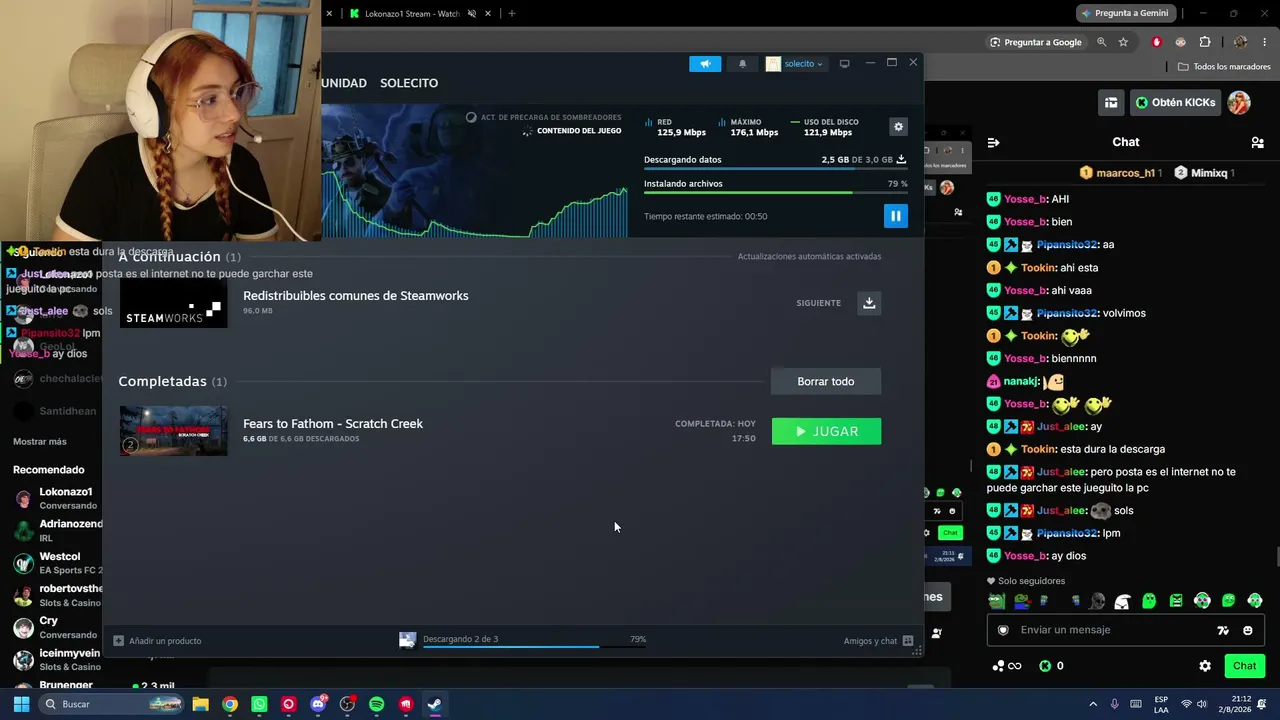Click the Steam announcements megaphone icon
This screenshot has height=720, width=1280.
click(705, 64)
